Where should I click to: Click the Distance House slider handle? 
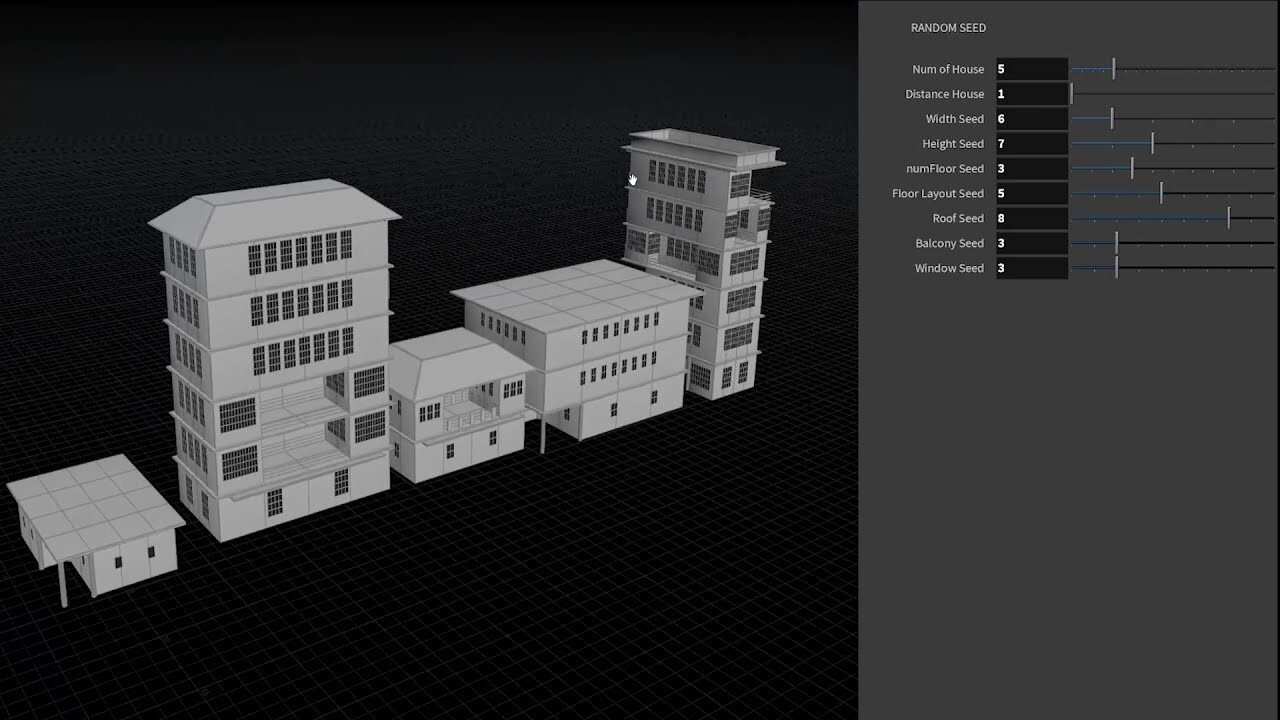coord(1073,93)
